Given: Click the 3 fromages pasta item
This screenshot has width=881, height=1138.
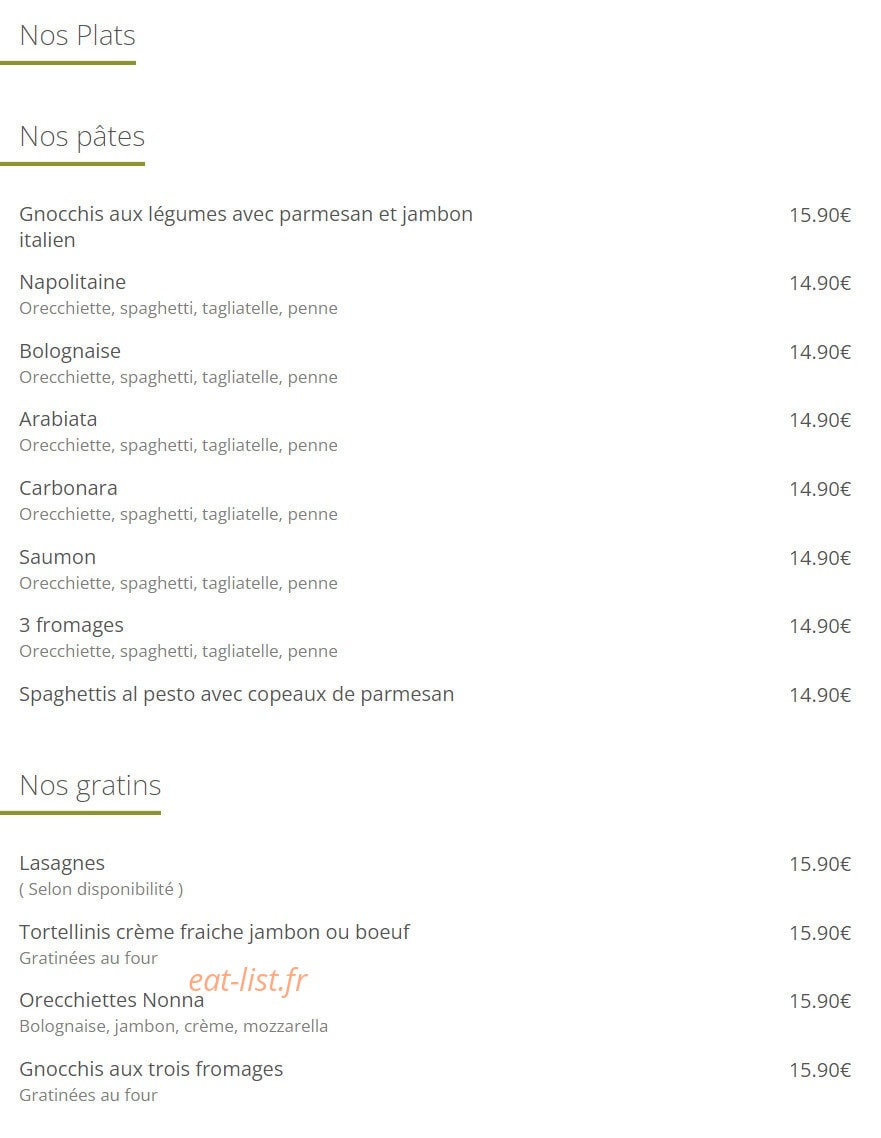Looking at the screenshot, I should tap(71, 626).
